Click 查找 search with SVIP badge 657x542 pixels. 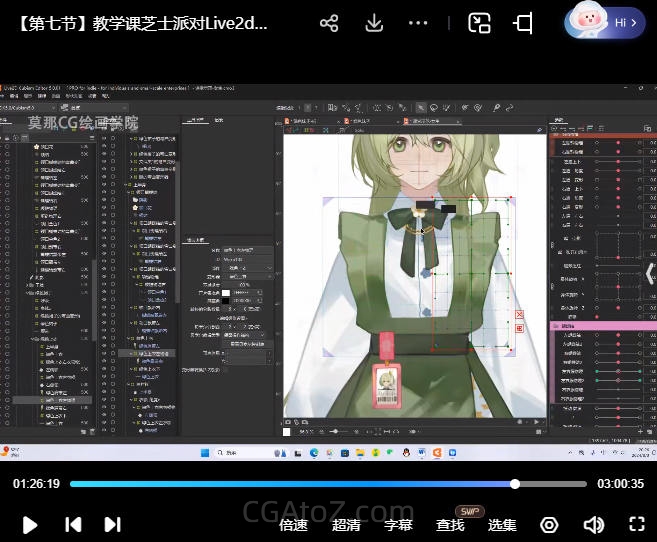click(x=451, y=525)
